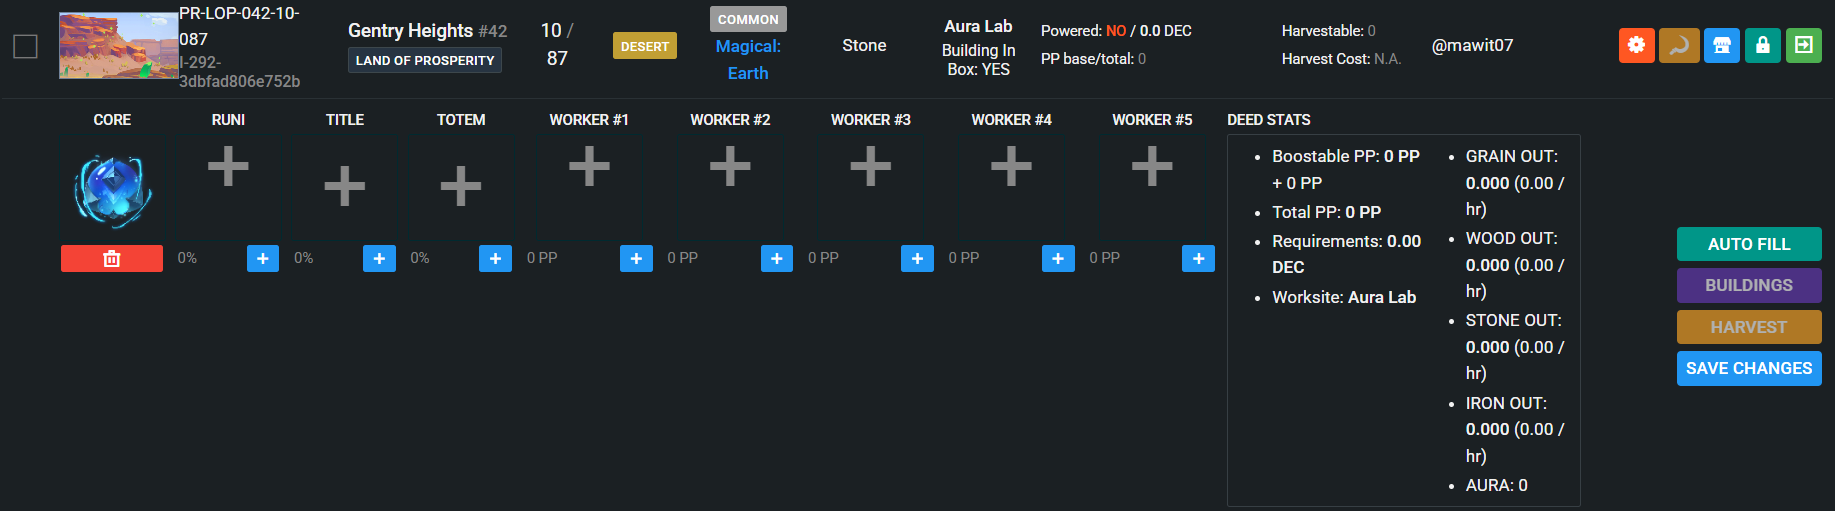
Task: Click the HARVEST button
Action: (1749, 327)
